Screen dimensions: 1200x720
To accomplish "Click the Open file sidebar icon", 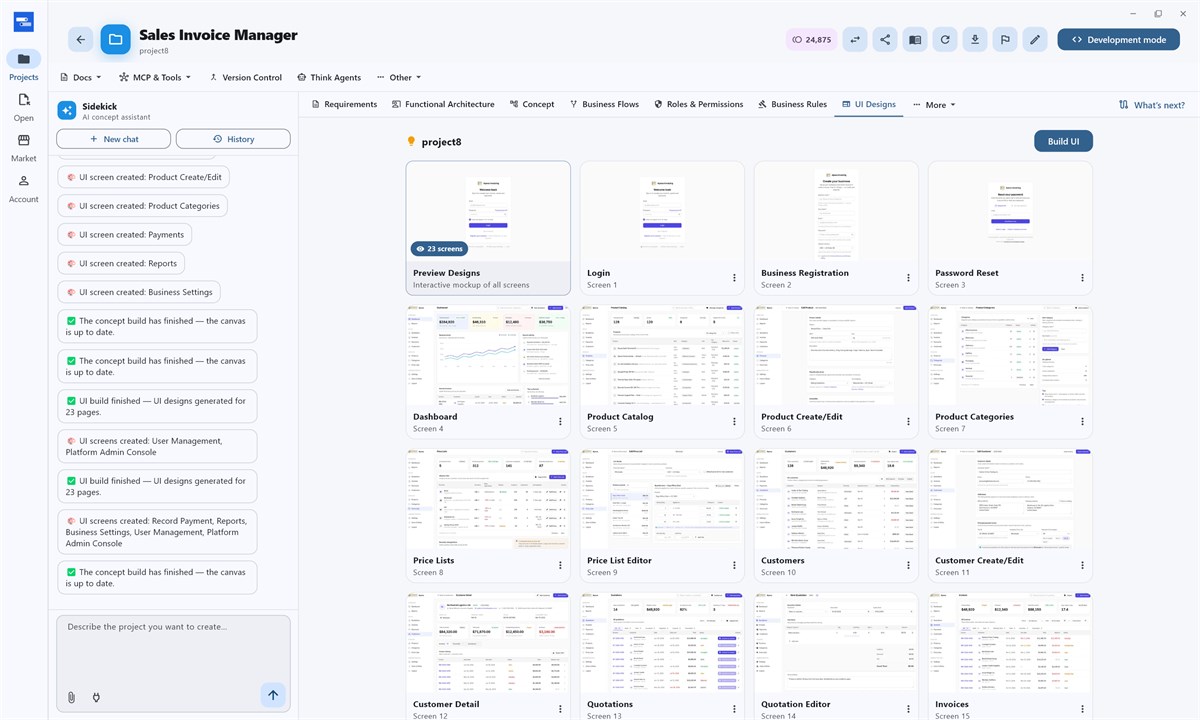I will tap(24, 107).
